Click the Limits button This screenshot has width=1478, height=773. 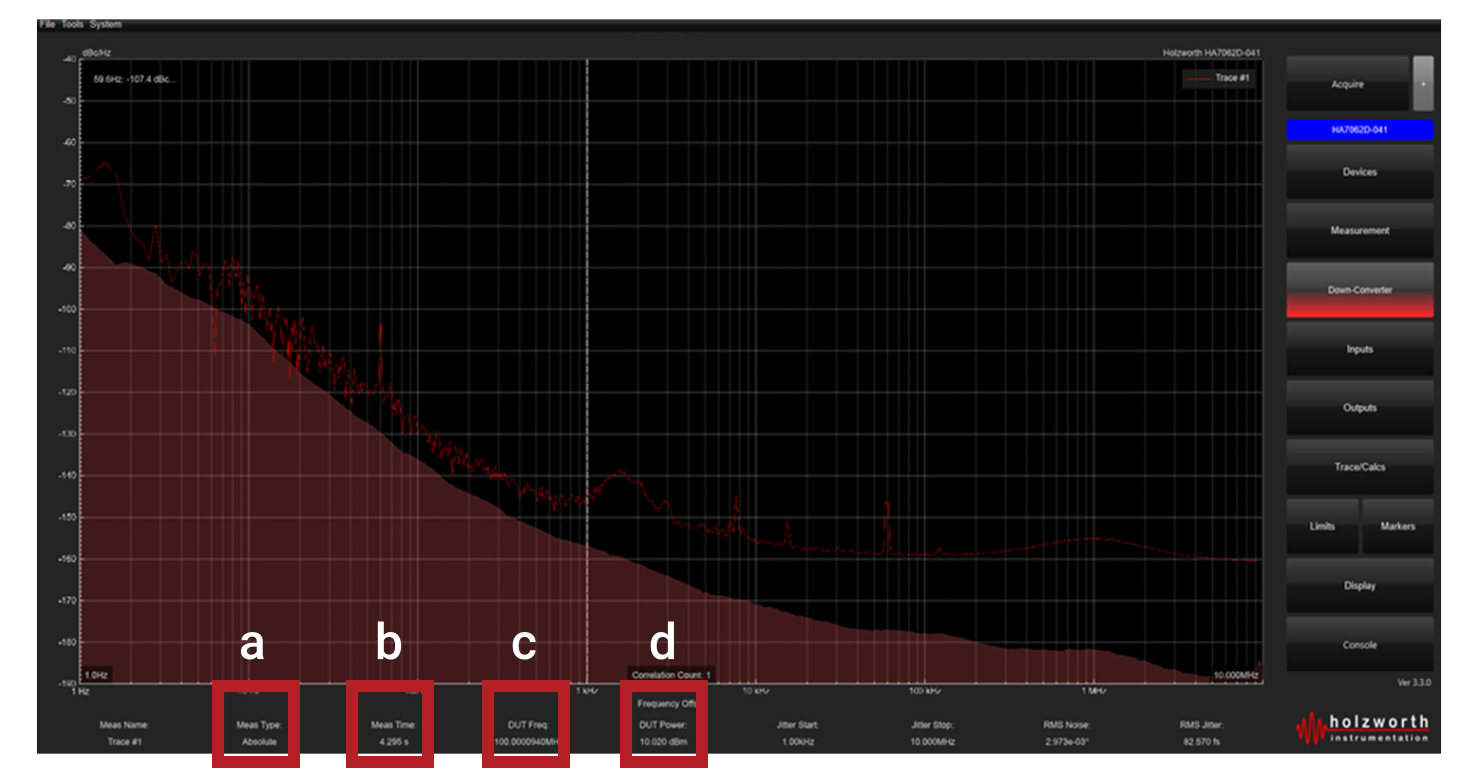tap(1322, 526)
